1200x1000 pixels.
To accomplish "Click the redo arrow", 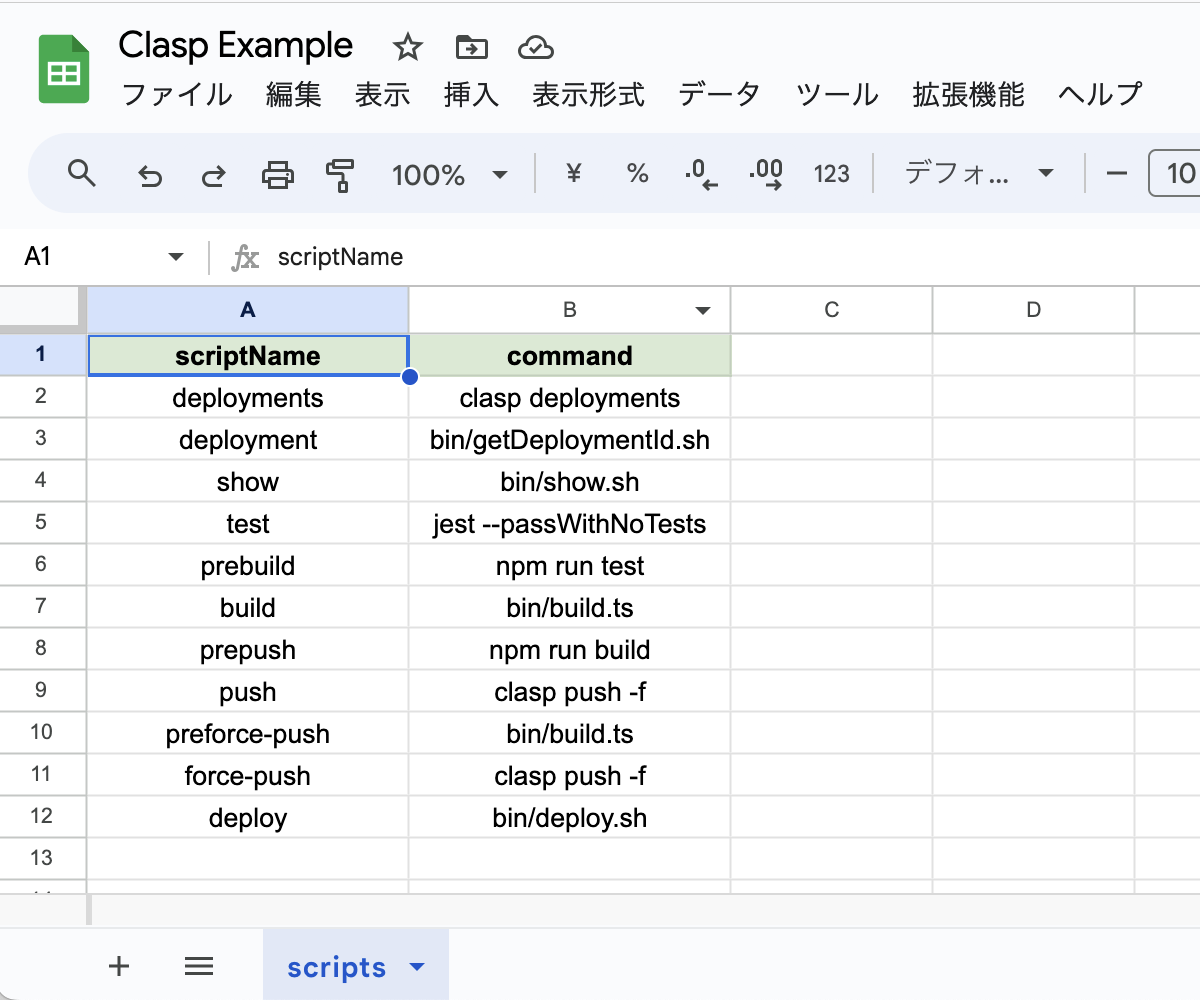I will click(x=213, y=176).
